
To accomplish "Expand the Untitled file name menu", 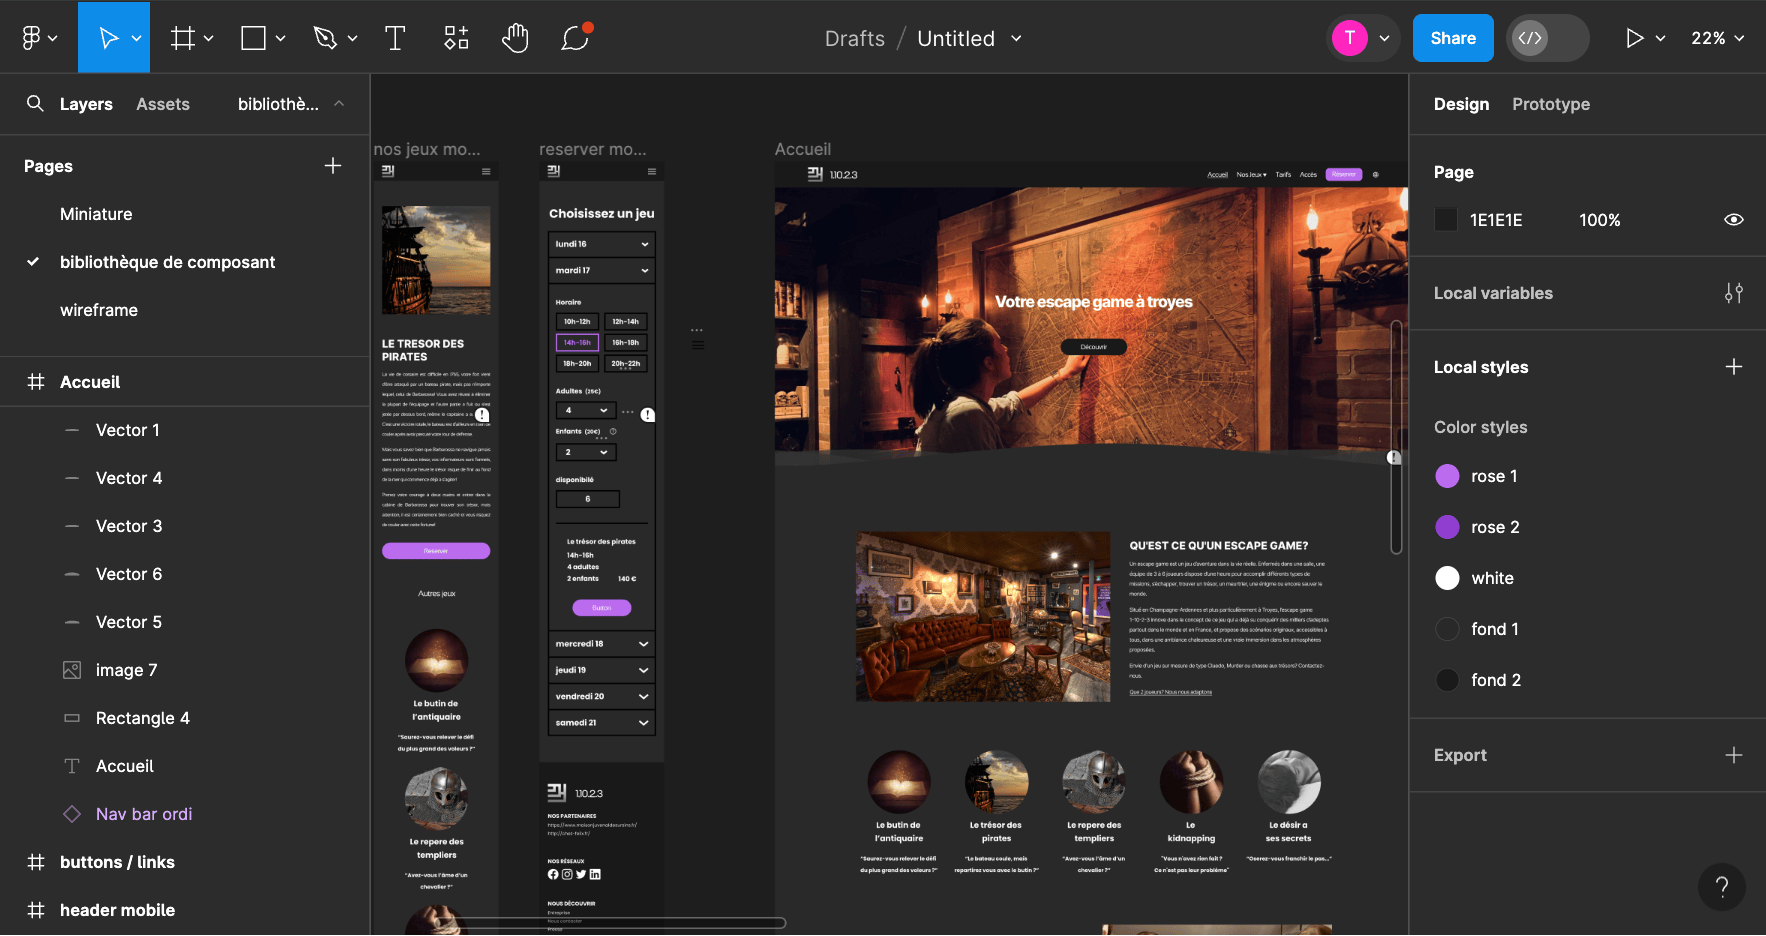I will pos(1017,38).
